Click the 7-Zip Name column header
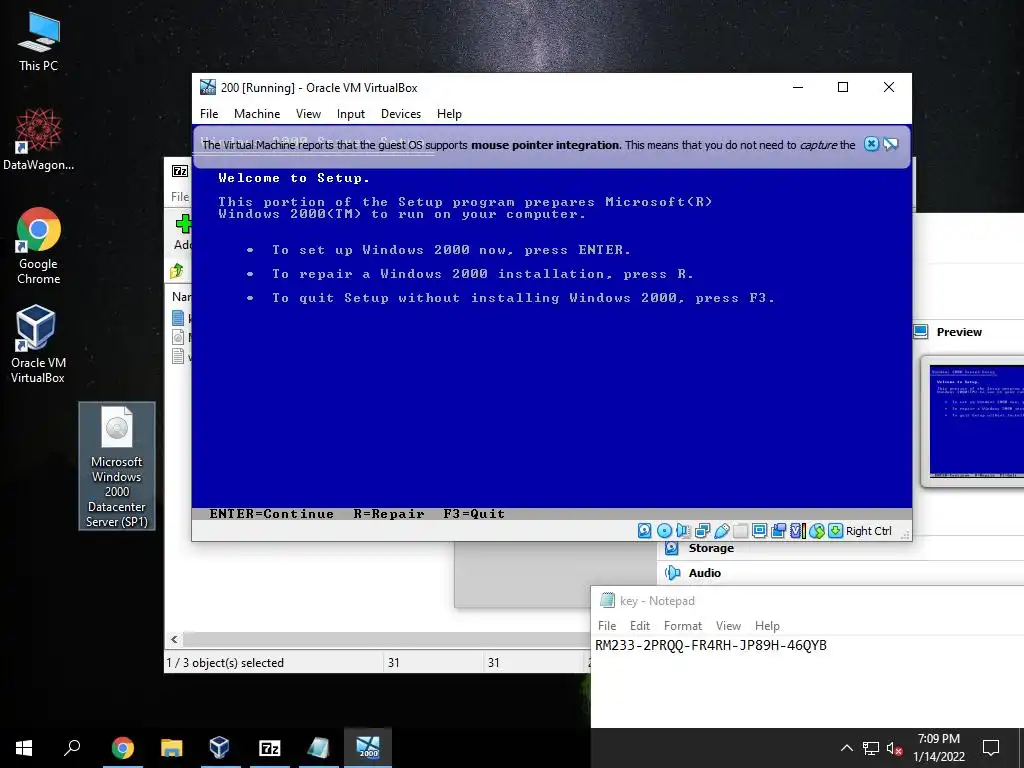The width and height of the screenshot is (1024, 768). pos(181,296)
